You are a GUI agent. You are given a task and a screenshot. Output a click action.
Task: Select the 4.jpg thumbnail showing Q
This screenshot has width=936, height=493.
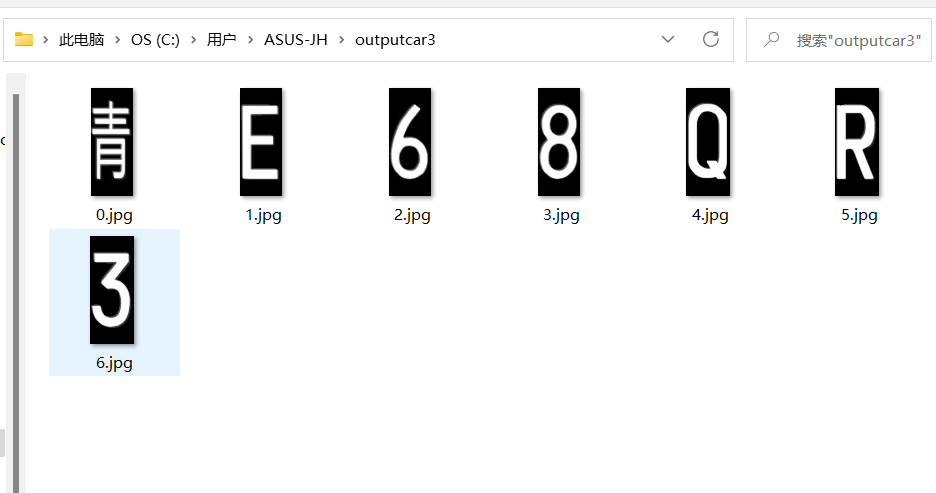708,142
